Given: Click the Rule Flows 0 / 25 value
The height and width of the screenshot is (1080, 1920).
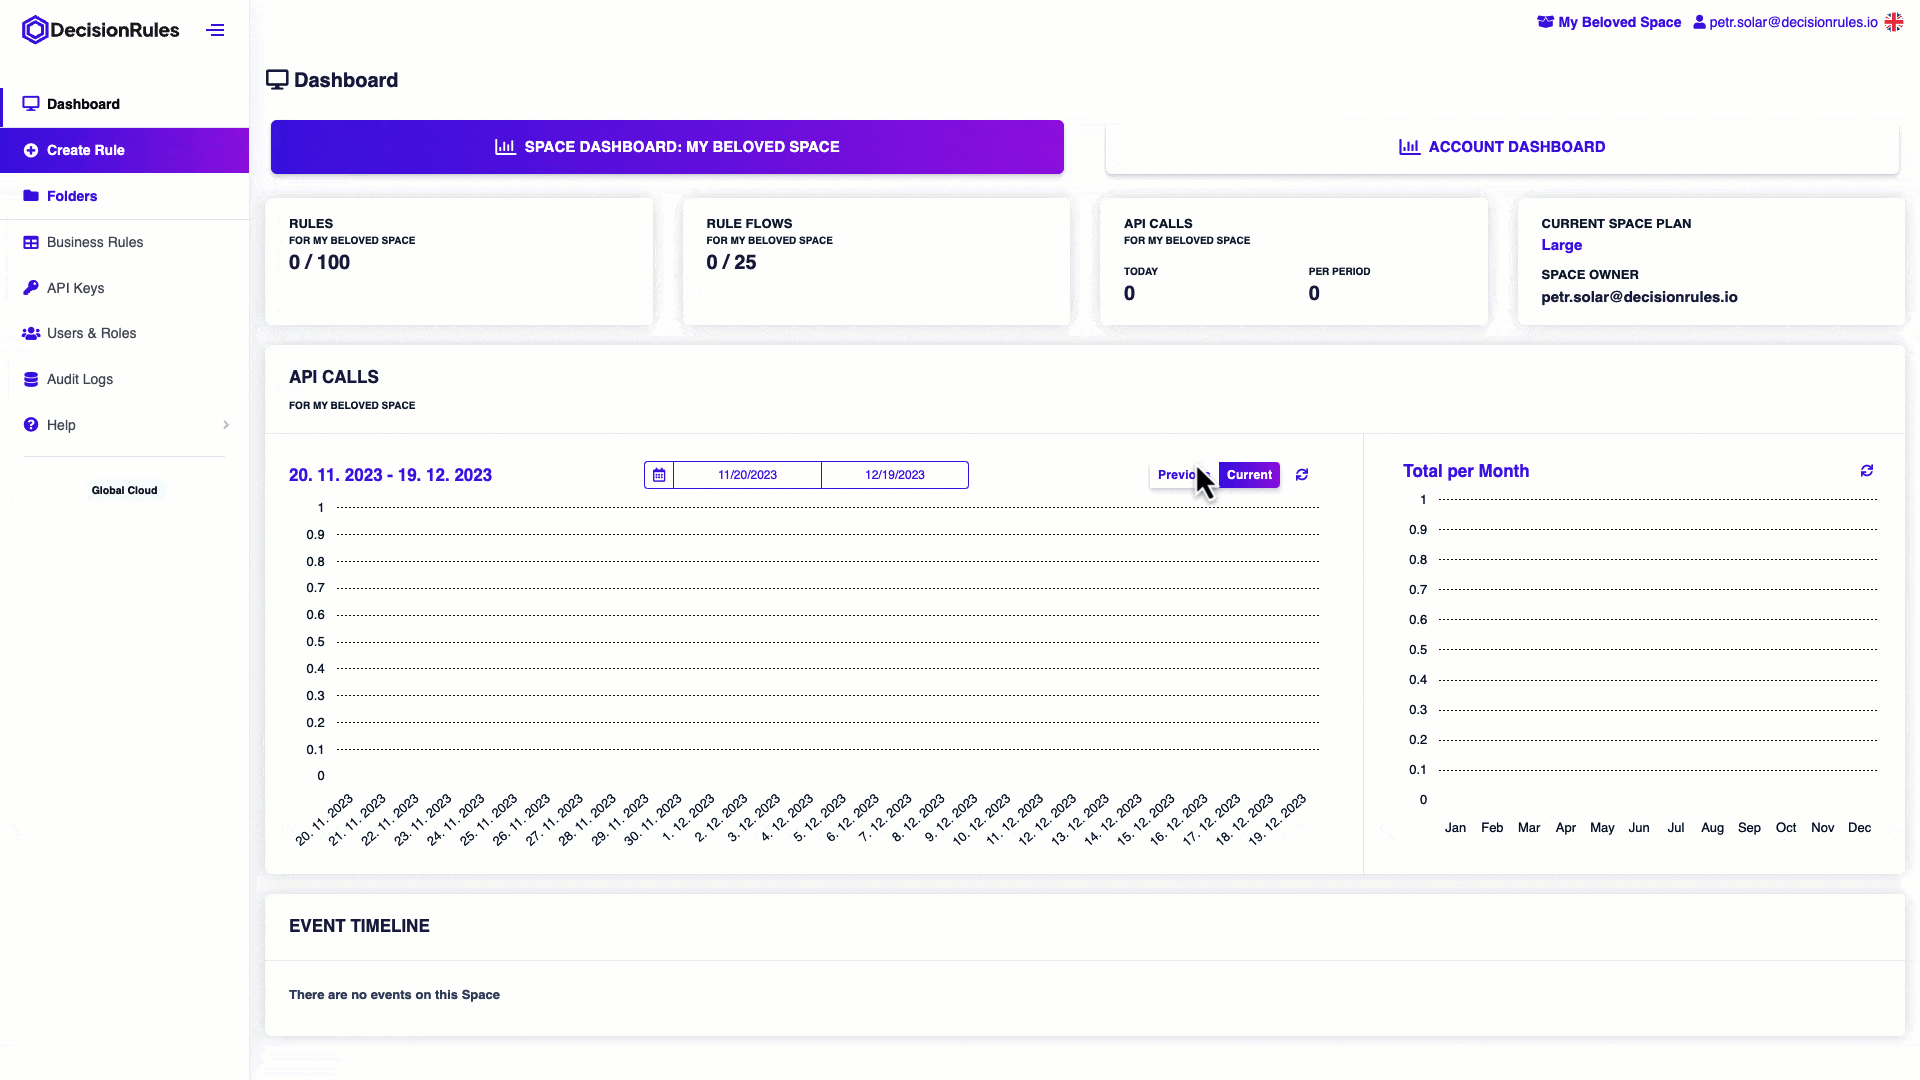Looking at the screenshot, I should tap(731, 262).
